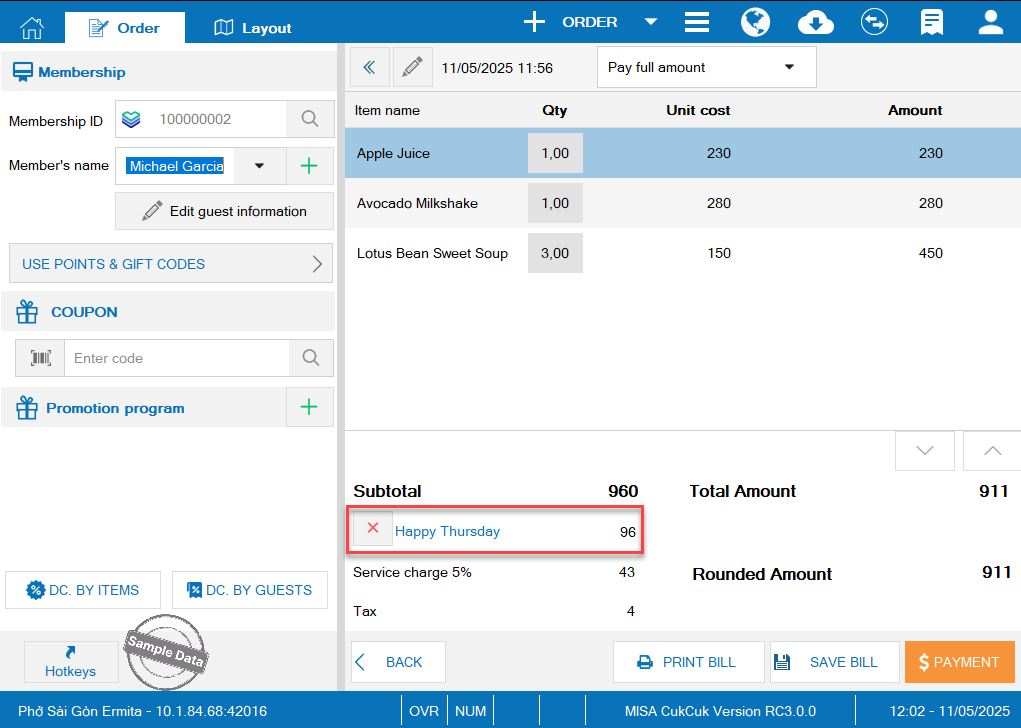Search membership ID with magnifier icon
This screenshot has height=728, width=1021.
point(310,120)
